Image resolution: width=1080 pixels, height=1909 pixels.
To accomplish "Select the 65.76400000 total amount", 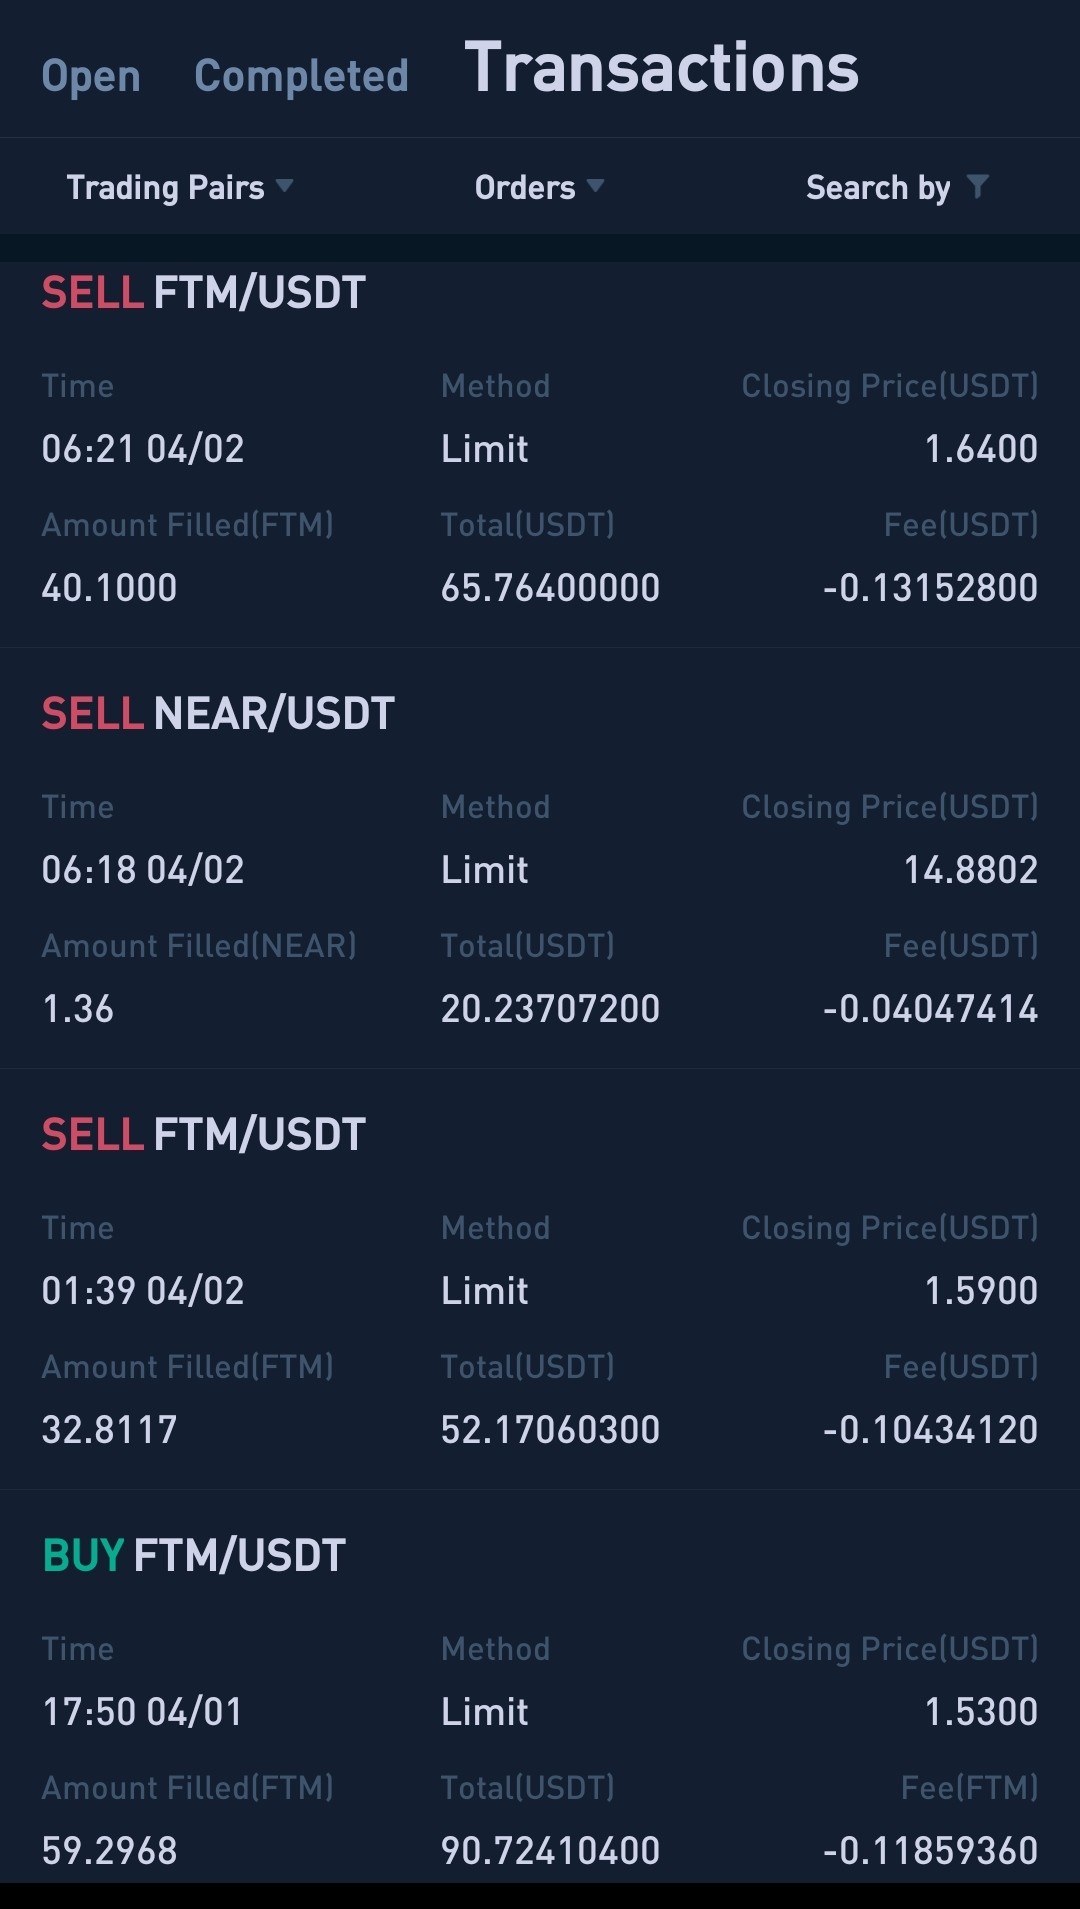I will coord(551,588).
